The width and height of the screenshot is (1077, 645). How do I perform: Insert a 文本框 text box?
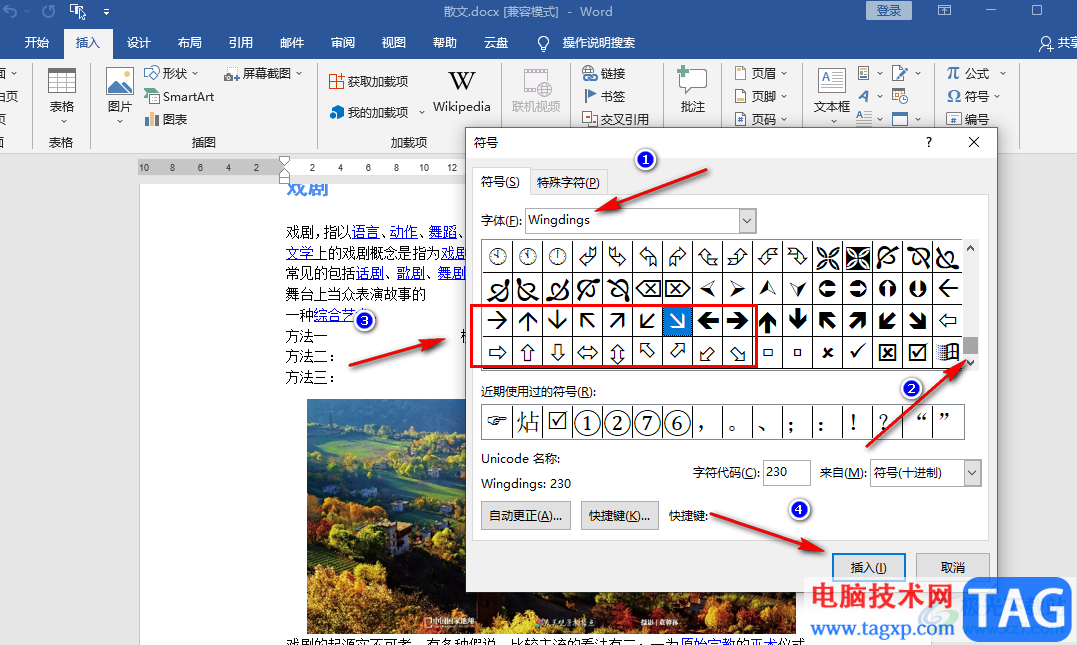832,96
